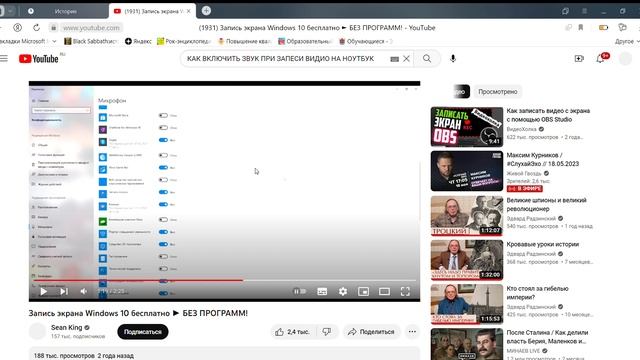Screen dimensions: 640x360
Task: Play the video
Action: 43,291
